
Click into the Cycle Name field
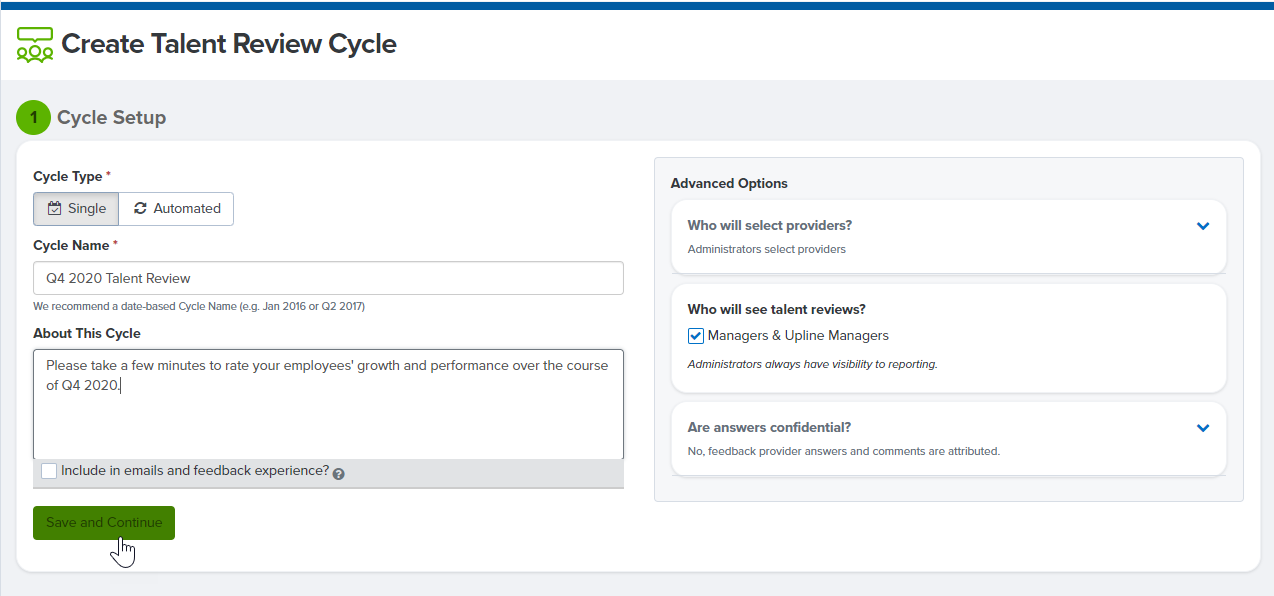(x=328, y=278)
